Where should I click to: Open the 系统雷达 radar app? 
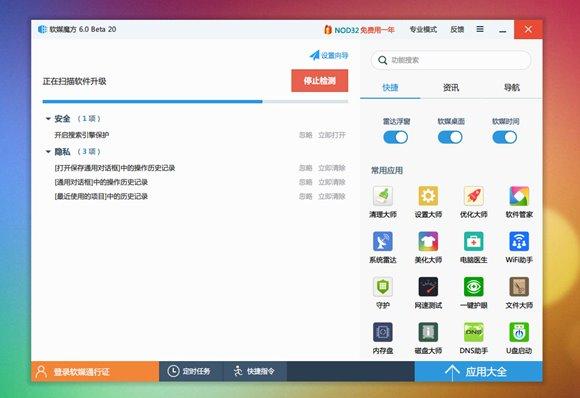(x=382, y=242)
